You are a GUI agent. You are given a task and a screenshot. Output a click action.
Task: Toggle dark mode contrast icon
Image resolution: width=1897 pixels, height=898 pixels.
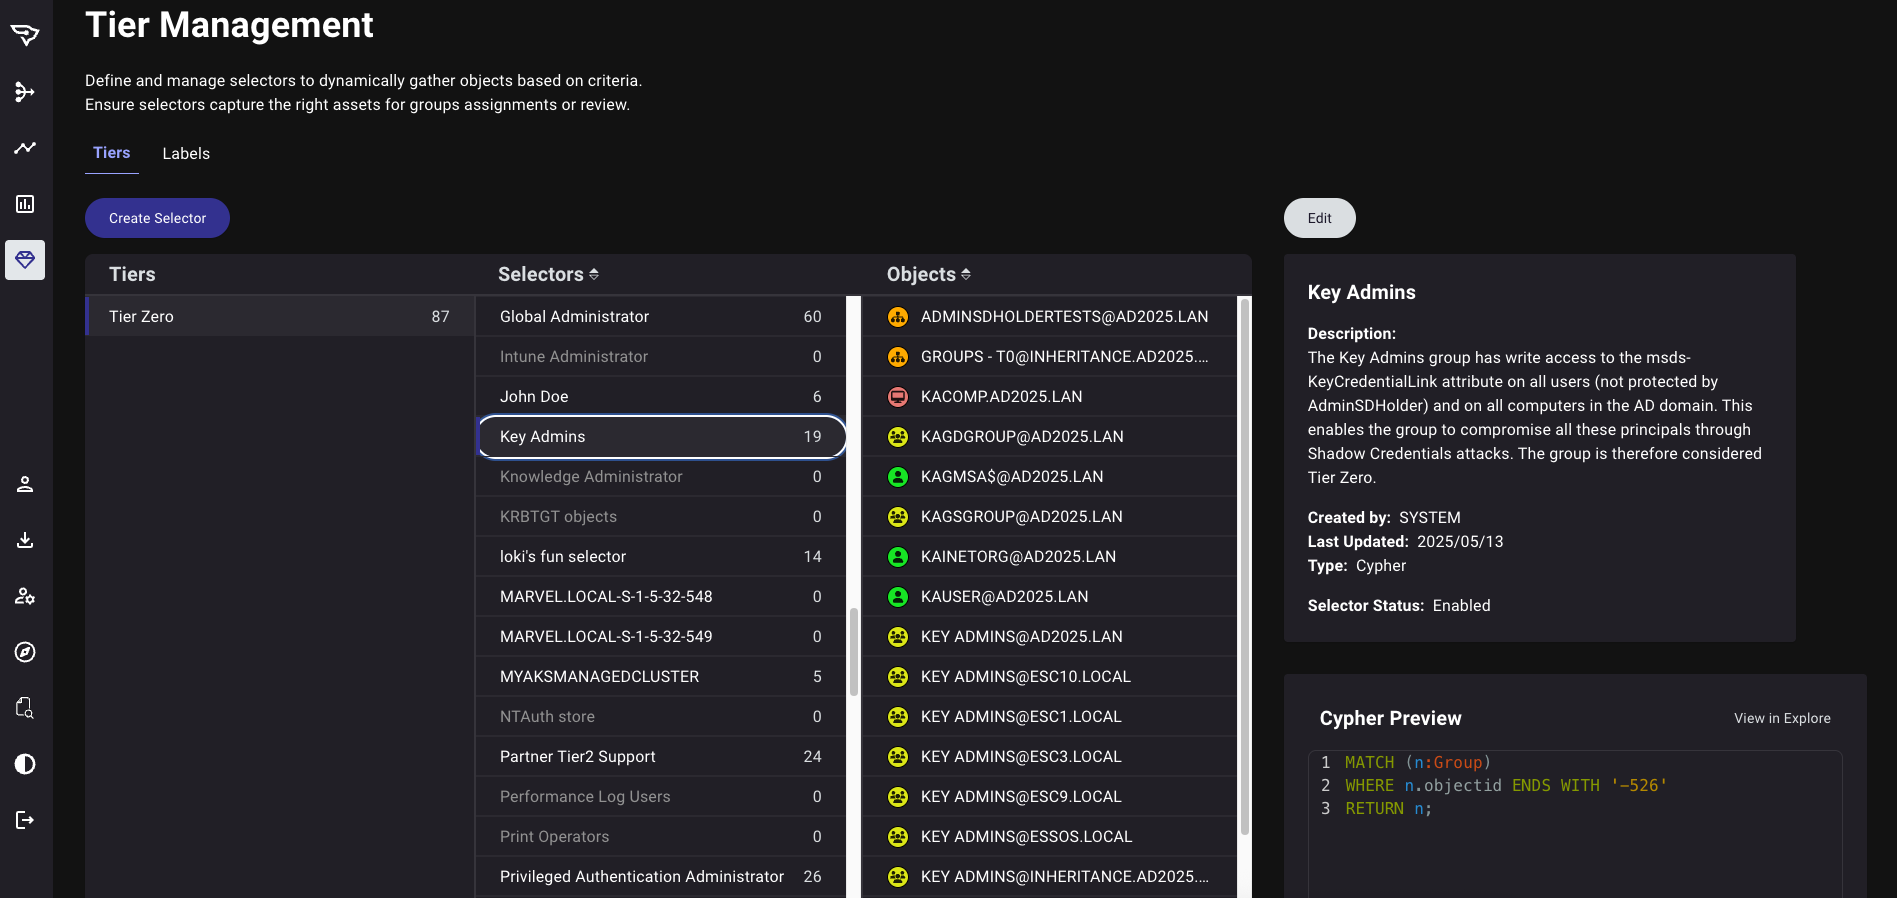coord(25,764)
